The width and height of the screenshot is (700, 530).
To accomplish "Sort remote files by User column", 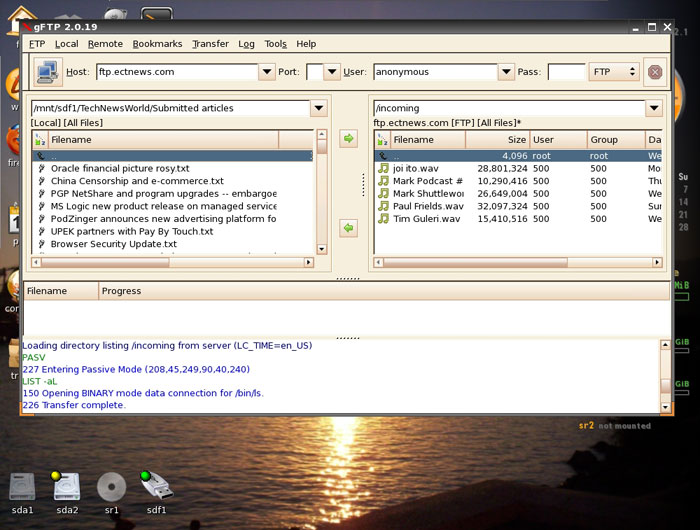I will tap(558, 140).
